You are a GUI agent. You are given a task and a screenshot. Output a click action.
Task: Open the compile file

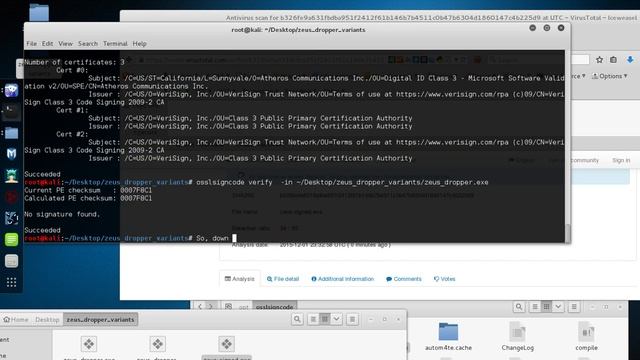click(x=587, y=337)
